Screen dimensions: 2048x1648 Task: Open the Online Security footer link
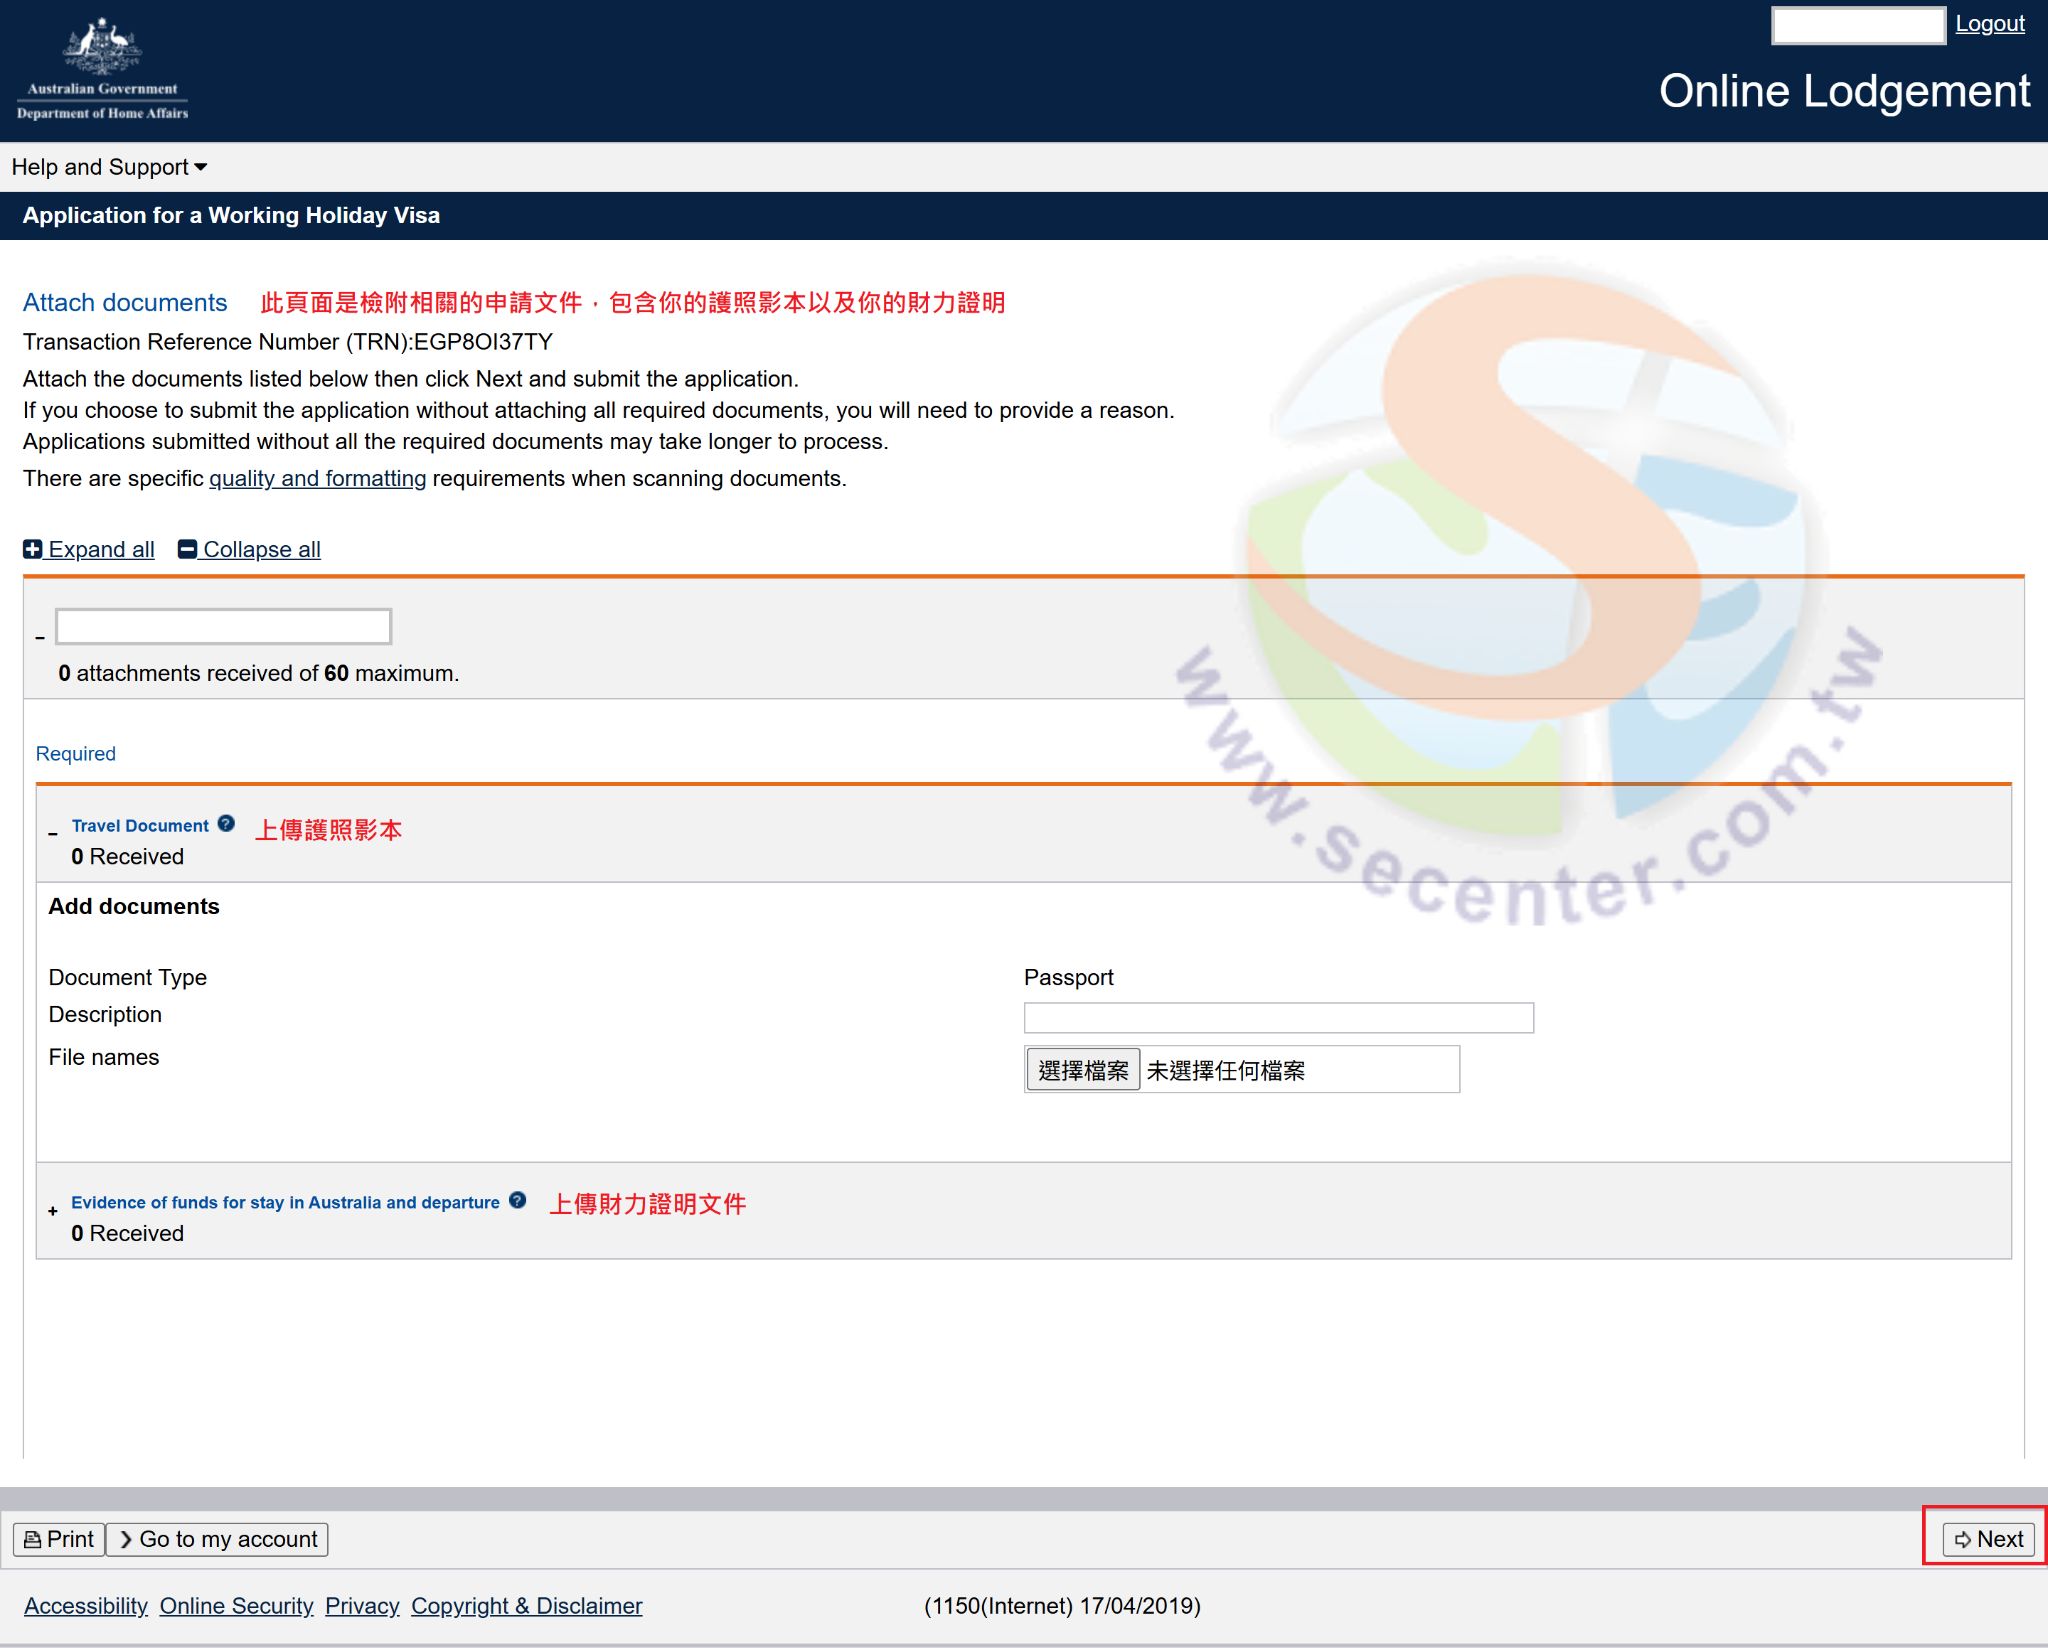coord(236,1606)
